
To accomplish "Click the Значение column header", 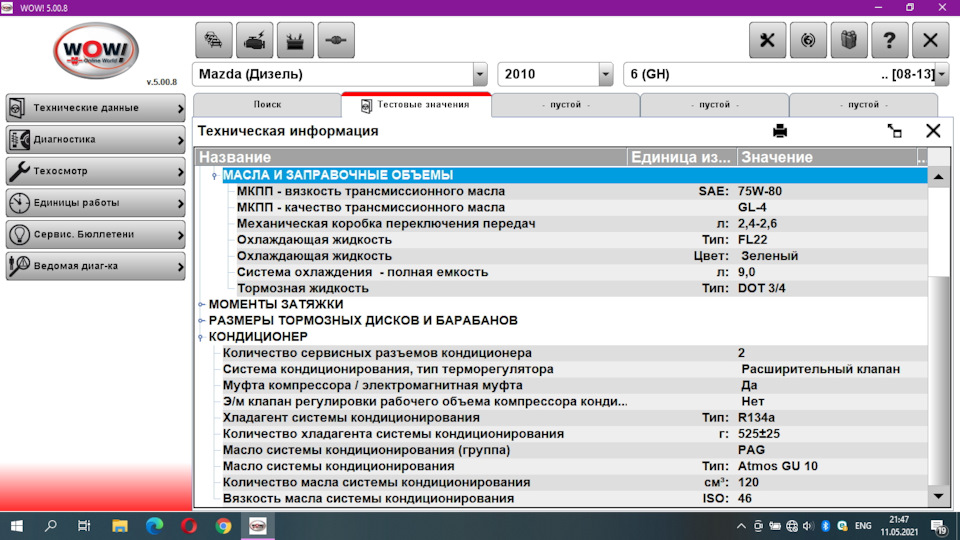I will 827,157.
